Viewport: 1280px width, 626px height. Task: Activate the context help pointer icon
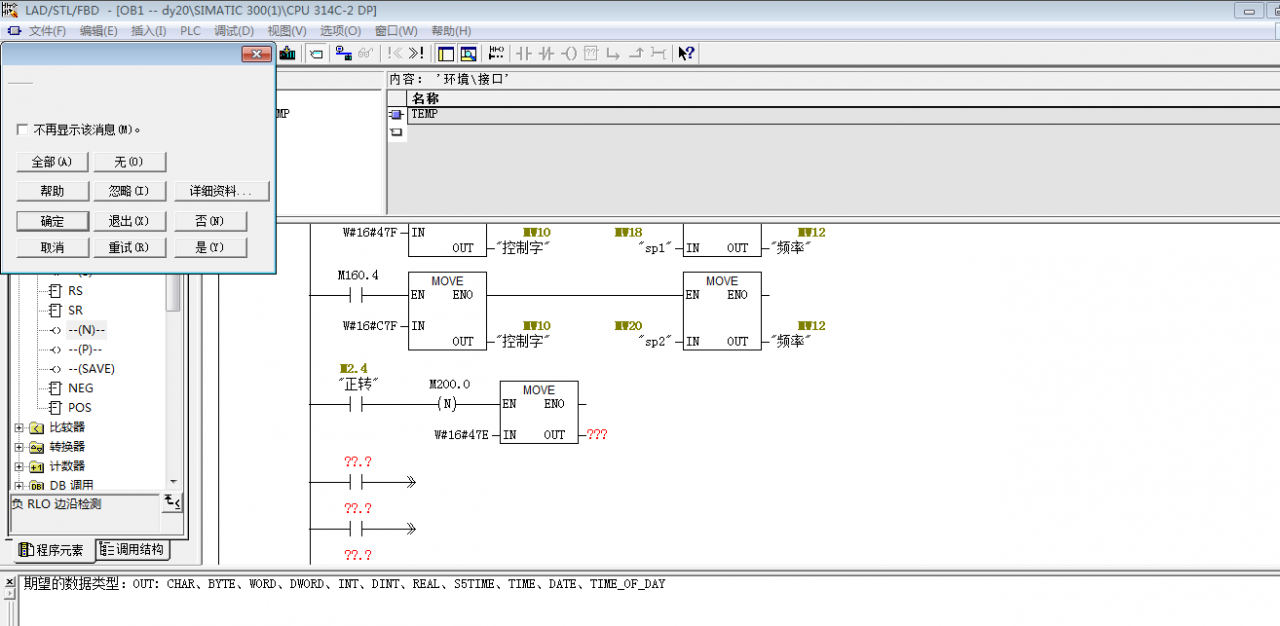(686, 53)
